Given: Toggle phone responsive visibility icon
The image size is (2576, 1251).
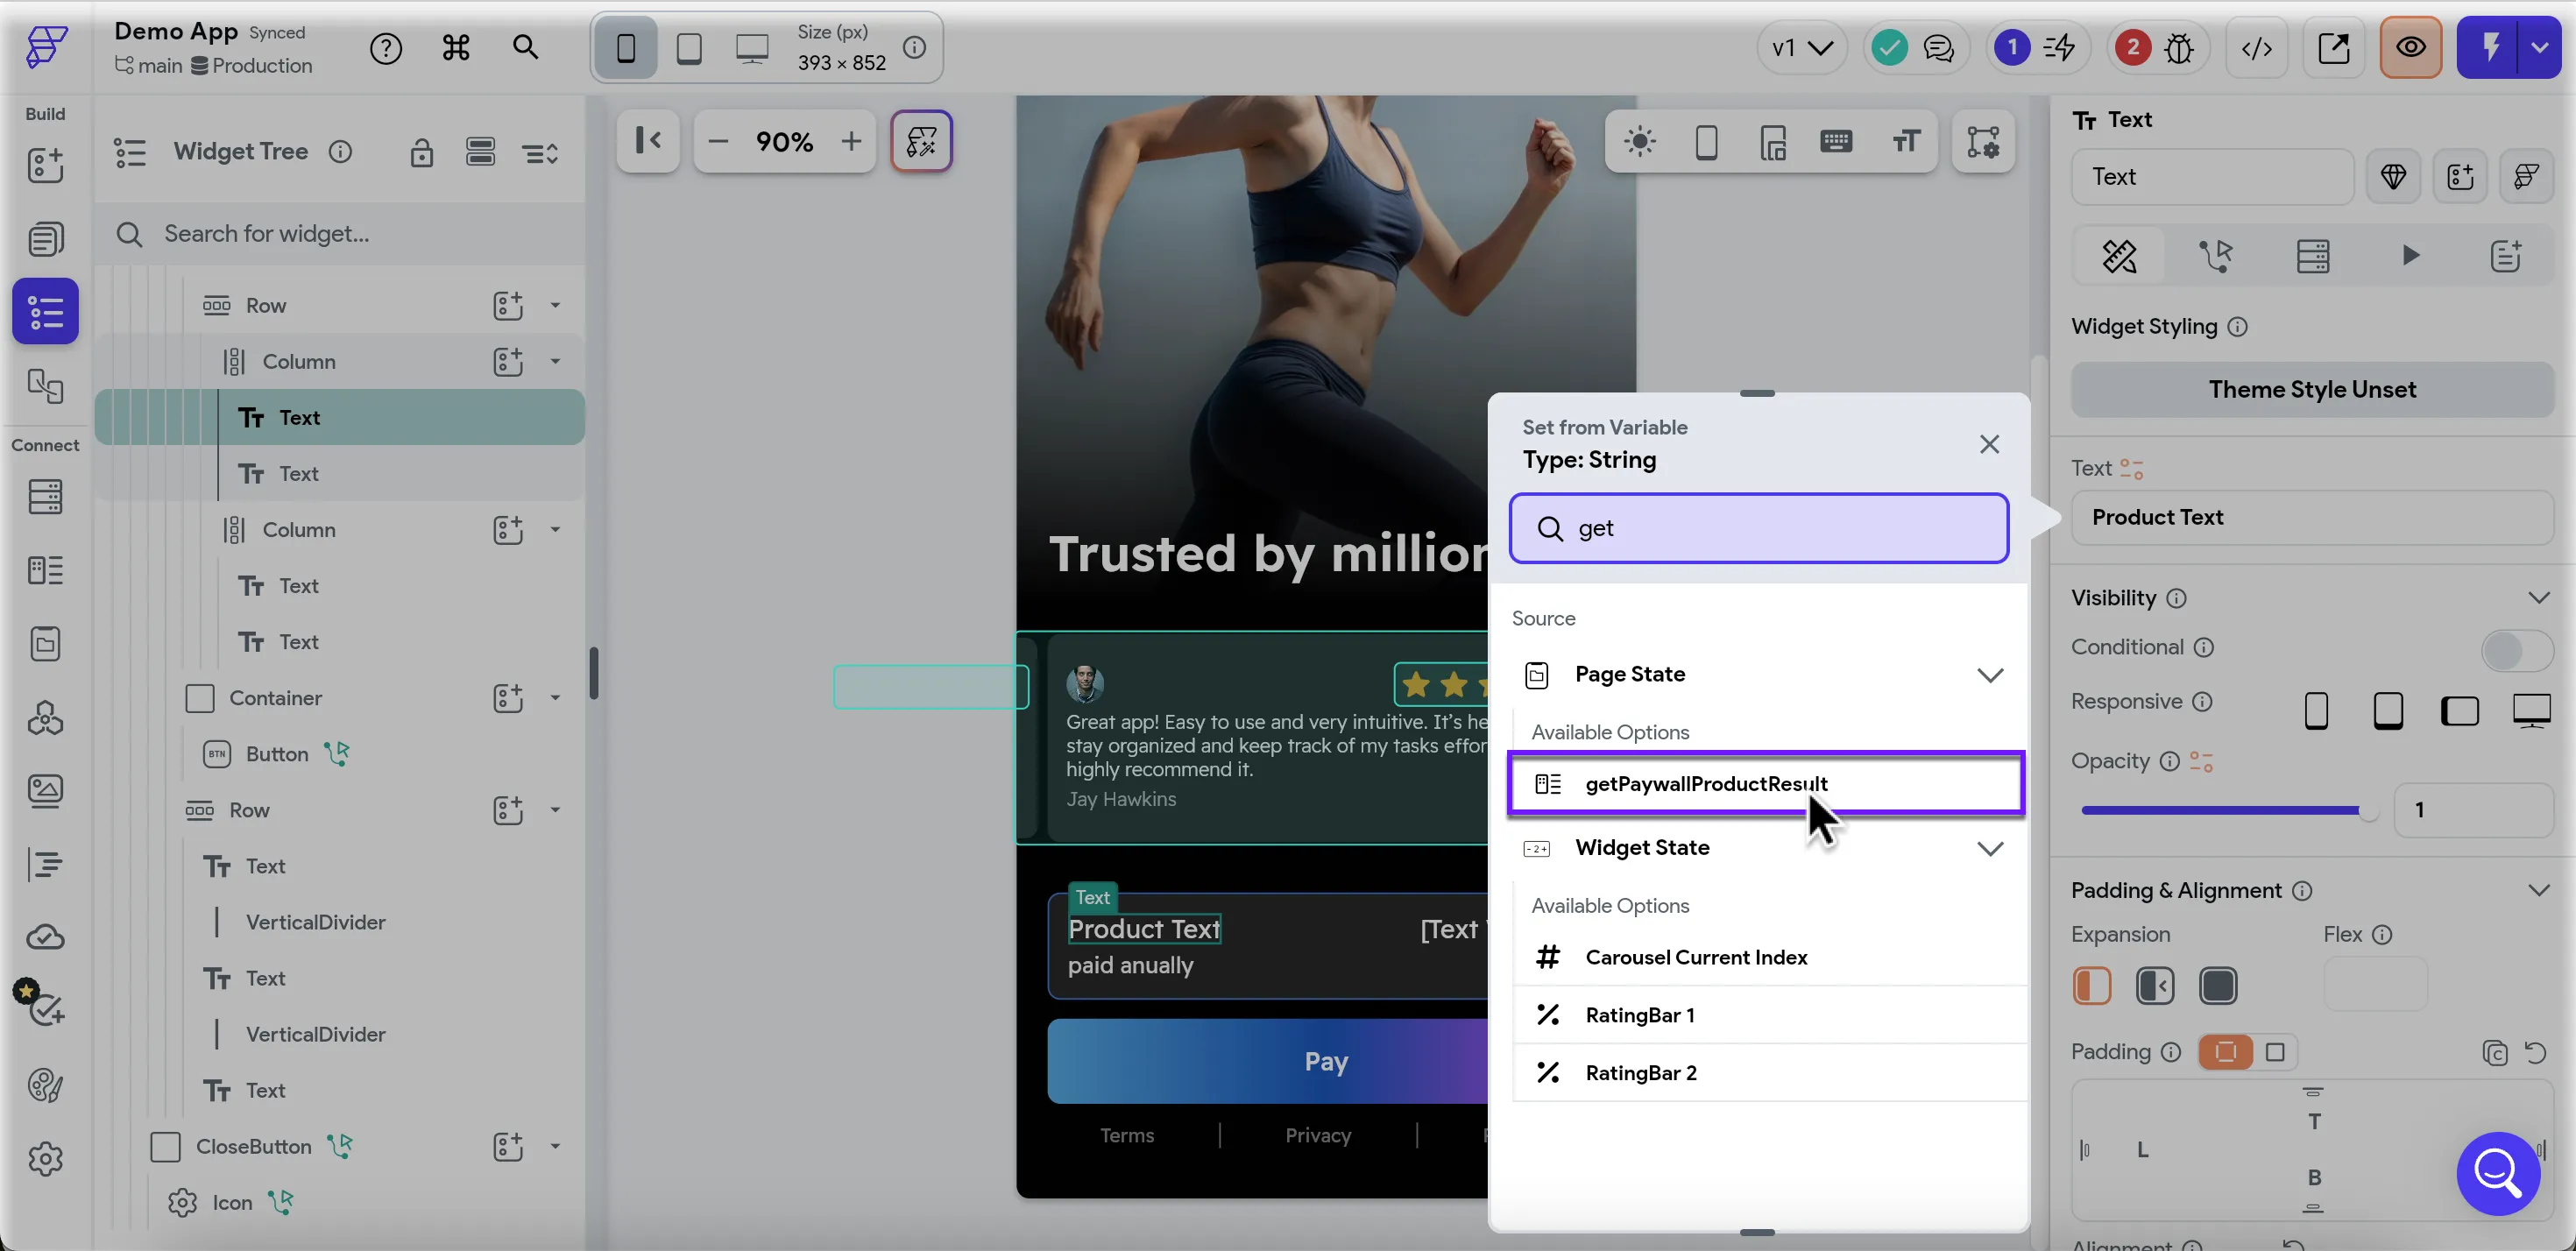Looking at the screenshot, I should 2316,711.
